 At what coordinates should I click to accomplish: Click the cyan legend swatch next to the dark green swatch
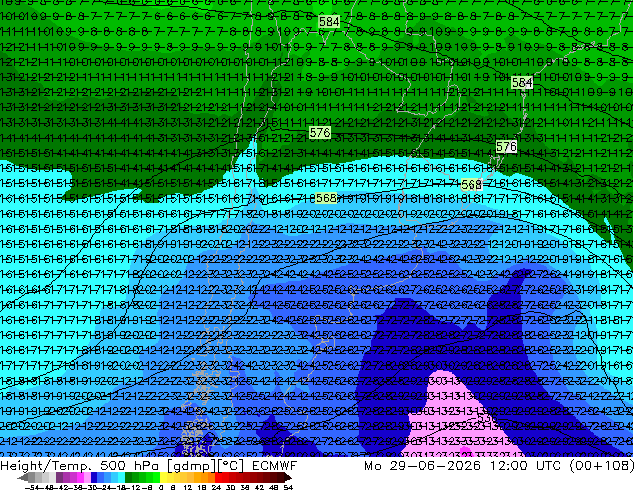point(121,478)
